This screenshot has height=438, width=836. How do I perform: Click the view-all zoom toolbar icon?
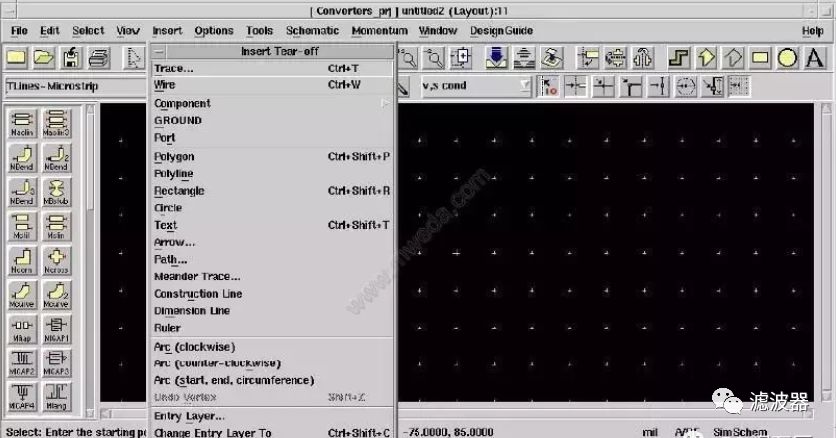point(462,58)
